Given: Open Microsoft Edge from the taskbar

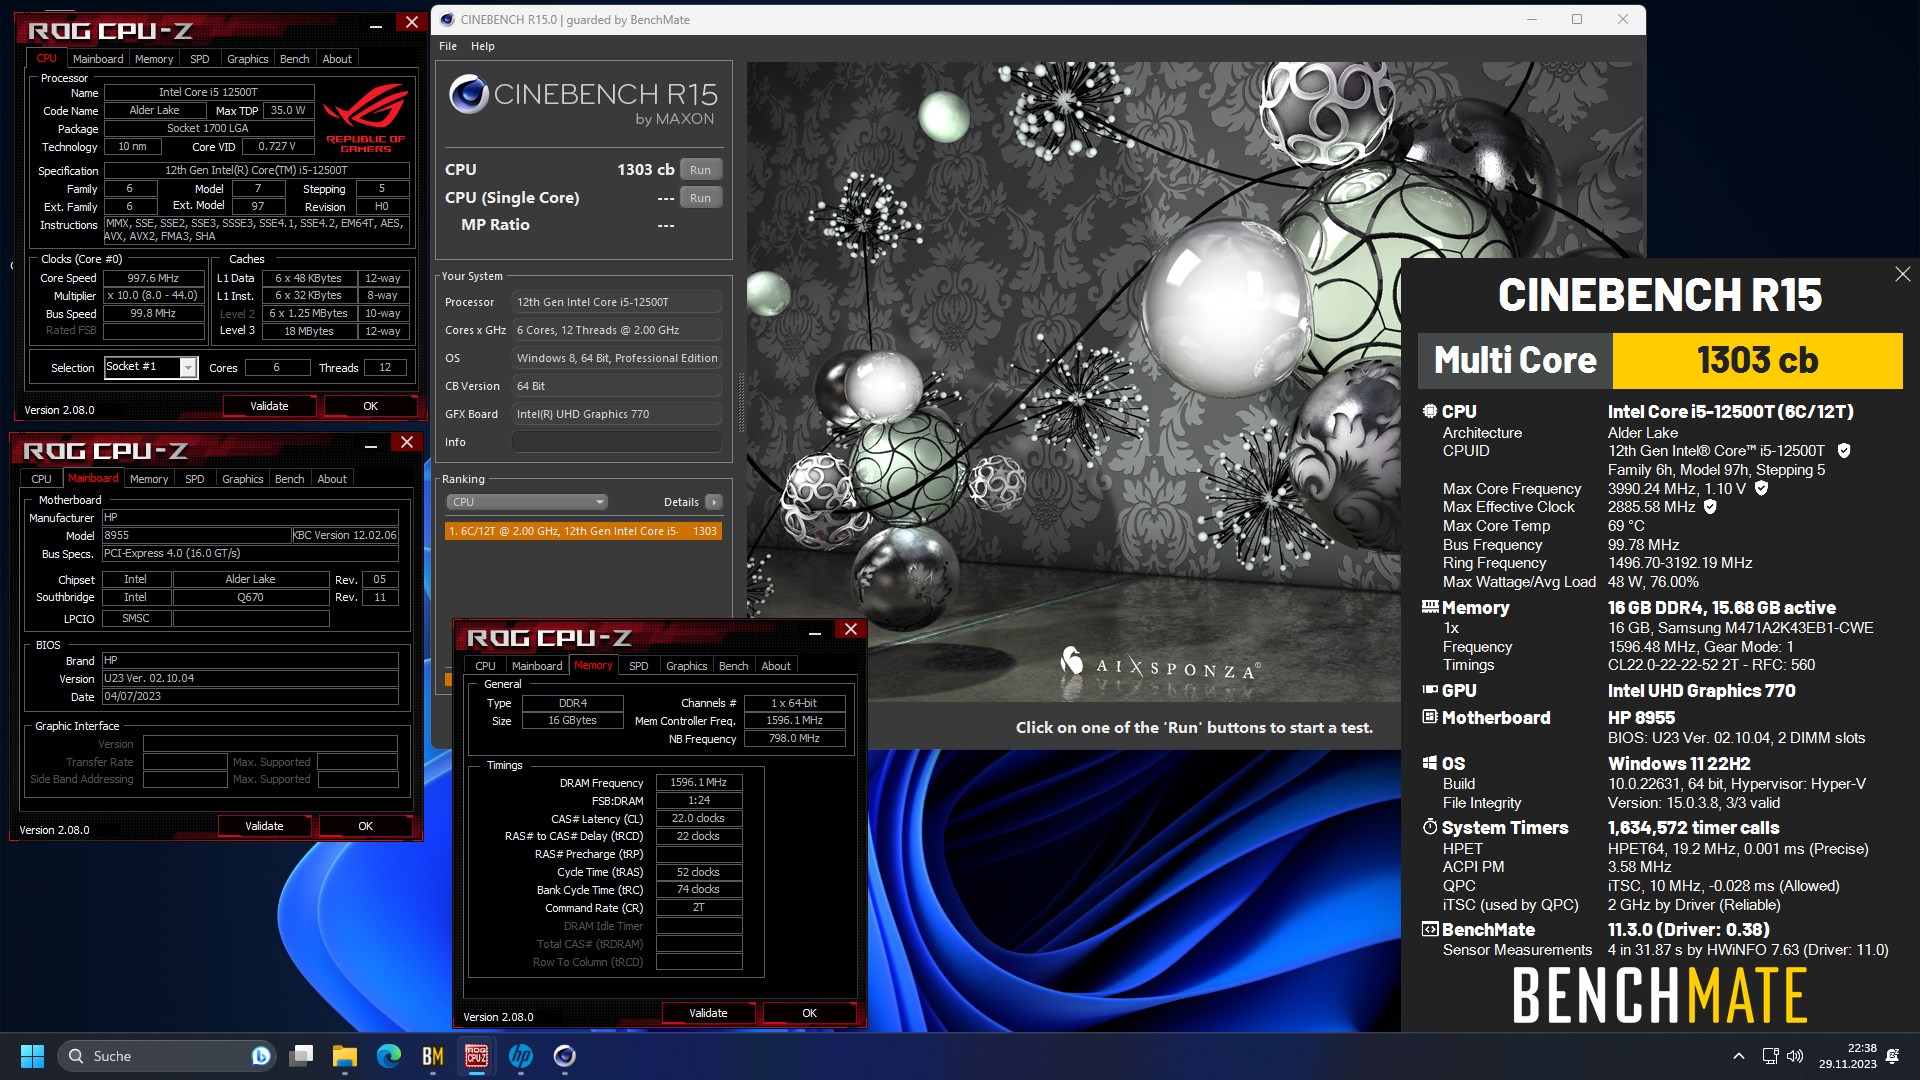Looking at the screenshot, I should pos(389,1056).
